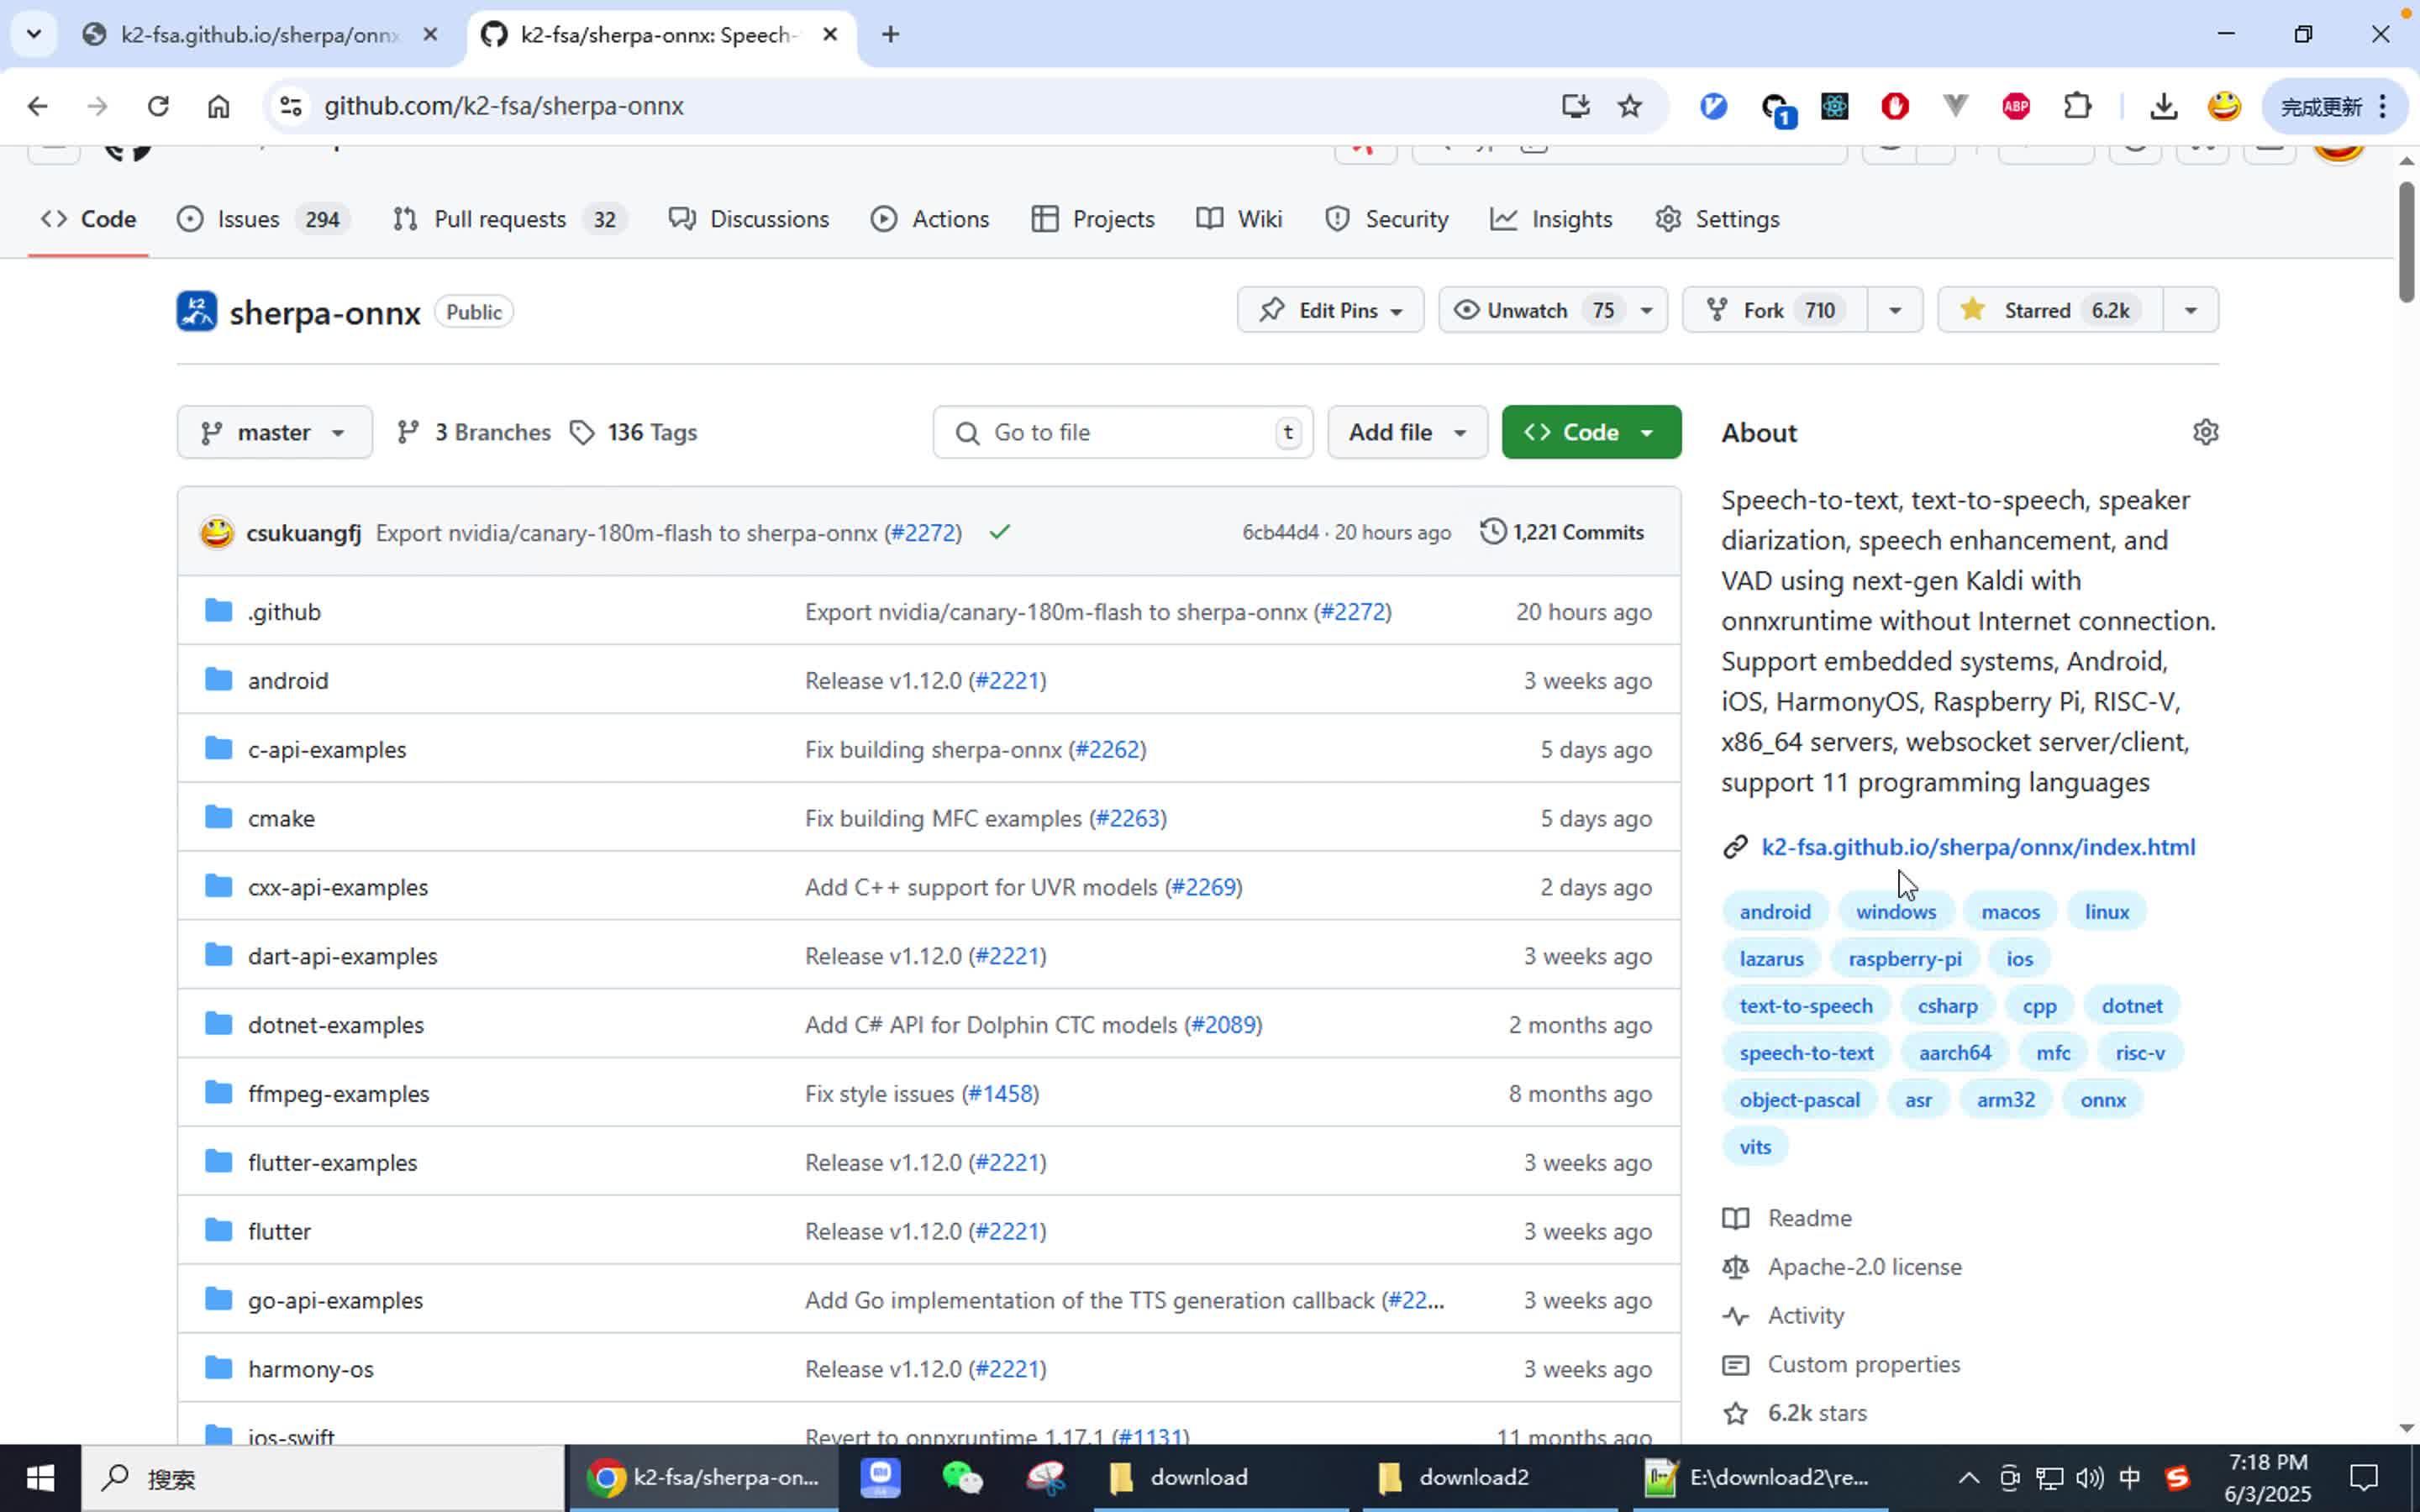Toggle the Chinese input mode indicator

pyautogui.click(x=2129, y=1477)
